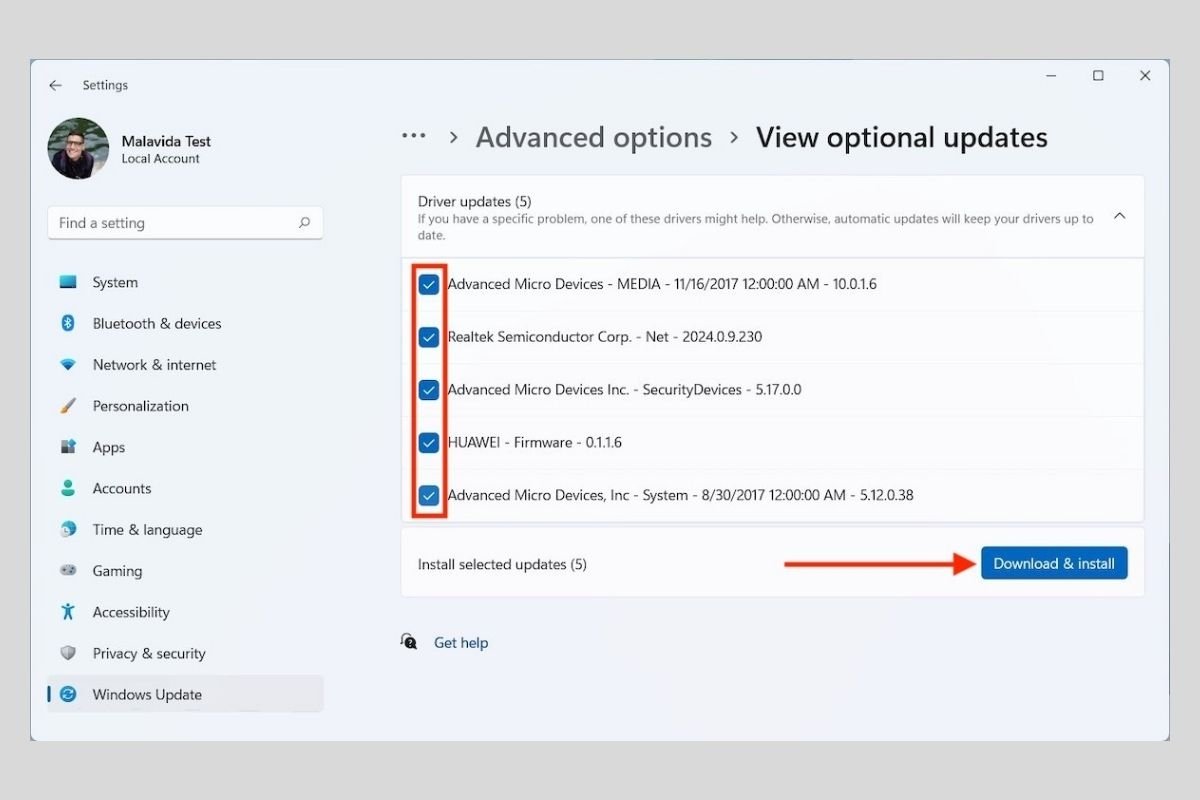Image resolution: width=1200 pixels, height=800 pixels.
Task: Click the search magnifier in Find a setting
Action: click(x=304, y=222)
